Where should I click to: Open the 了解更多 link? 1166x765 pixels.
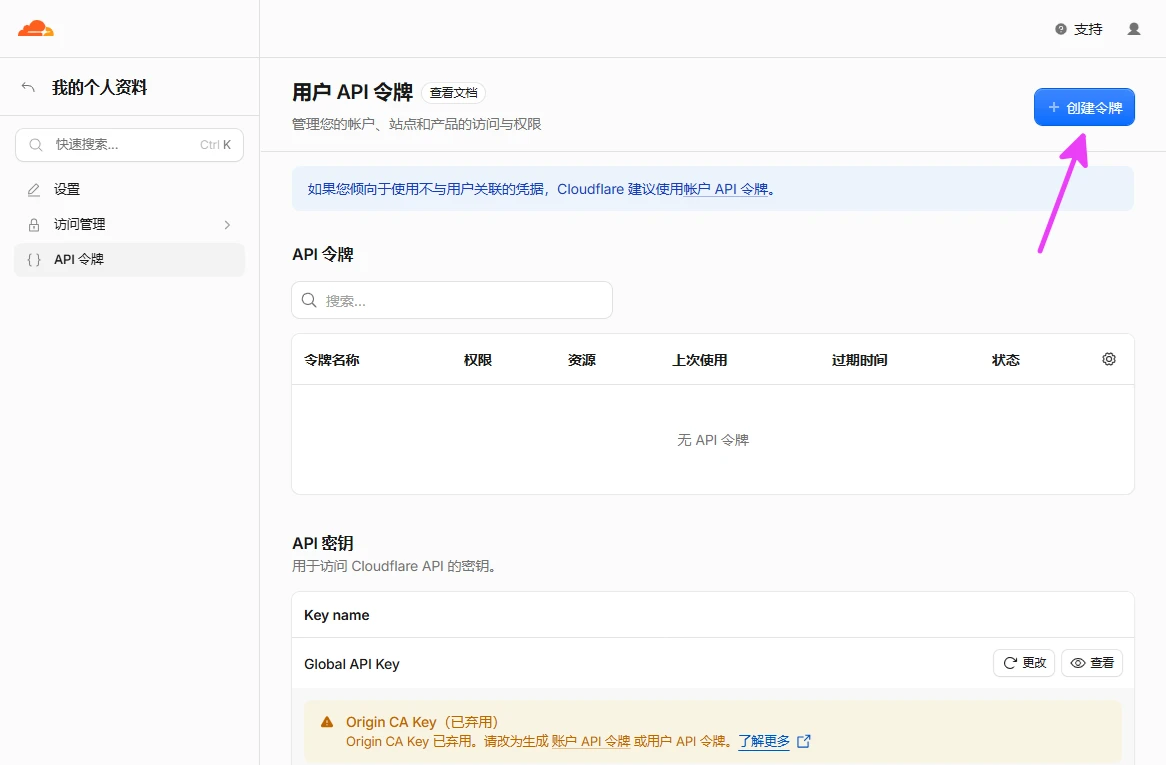tap(764, 741)
